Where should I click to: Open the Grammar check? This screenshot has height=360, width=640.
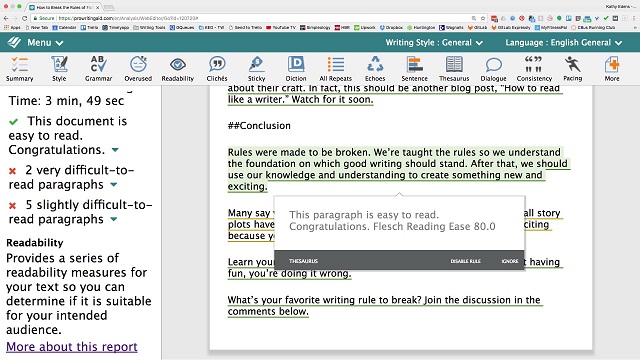click(x=98, y=69)
